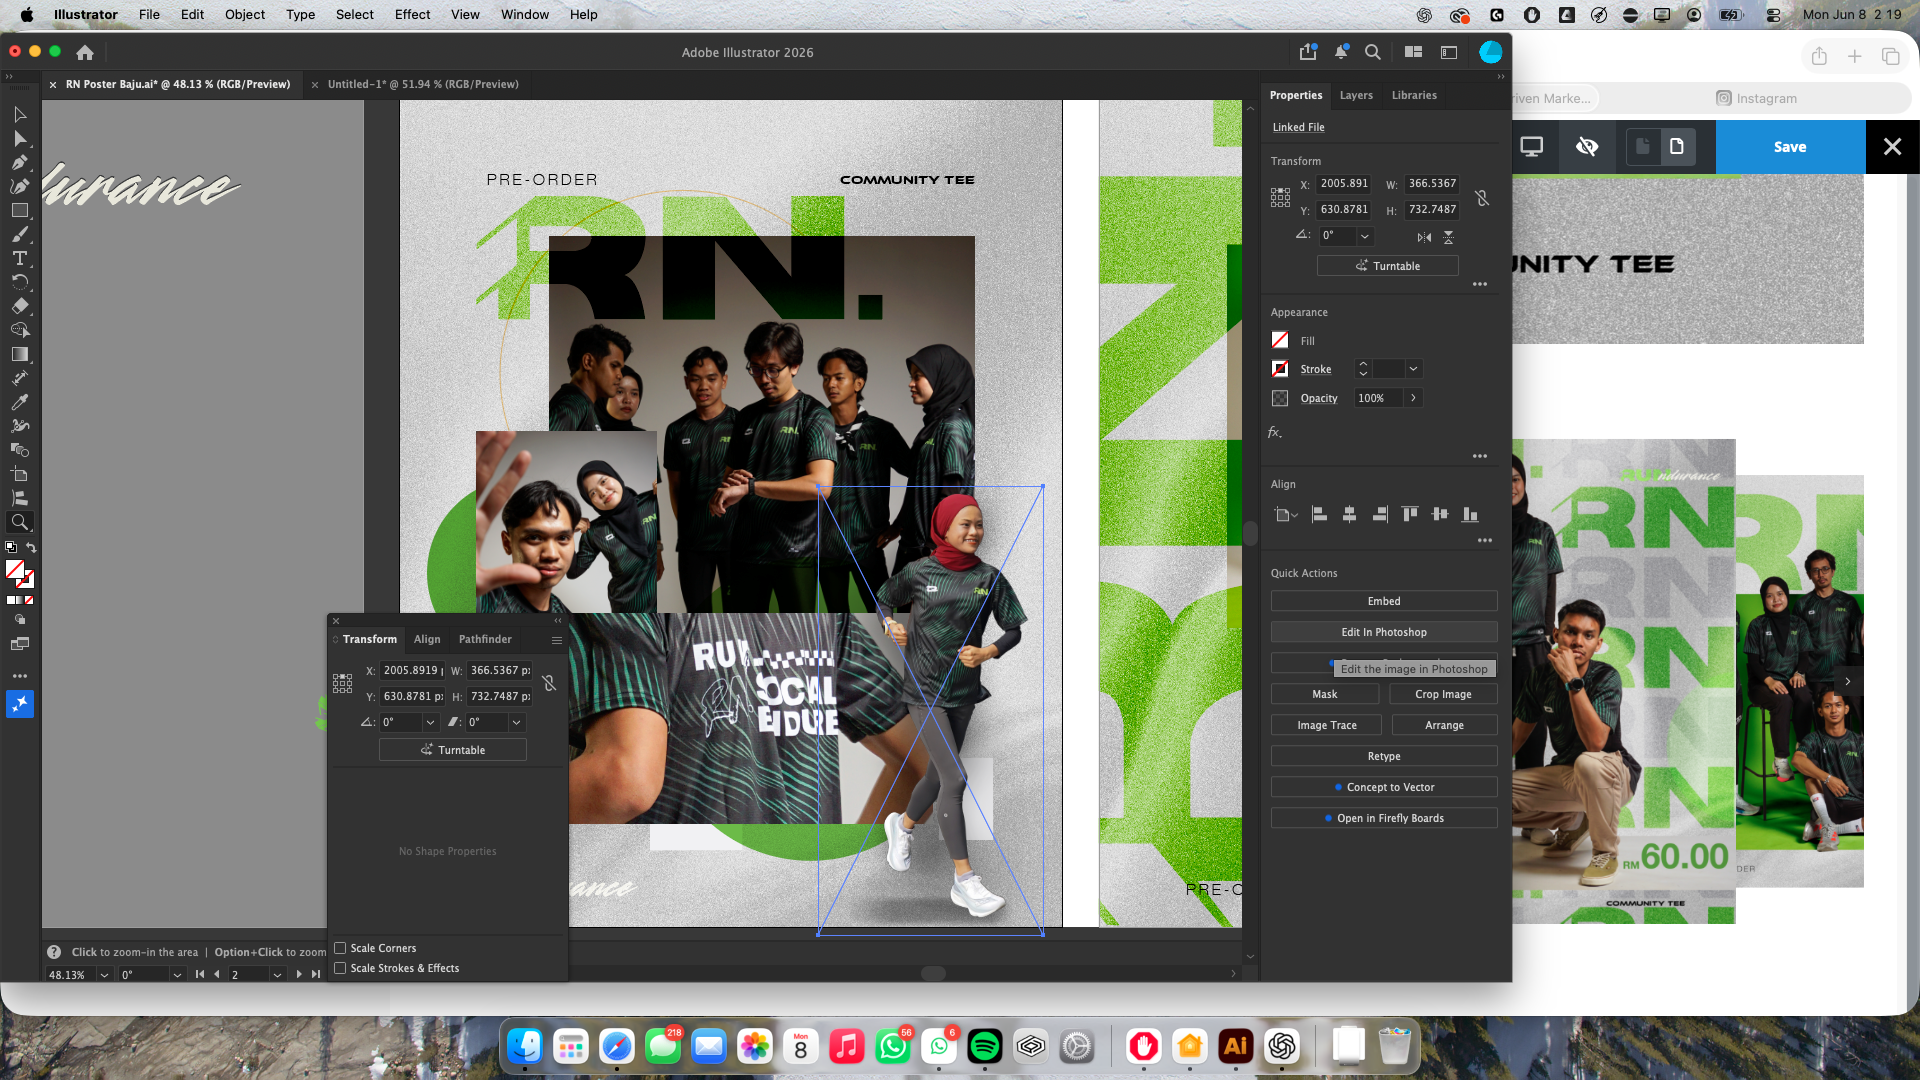
Task: Enable Scale Corners checkbox
Action: point(340,948)
